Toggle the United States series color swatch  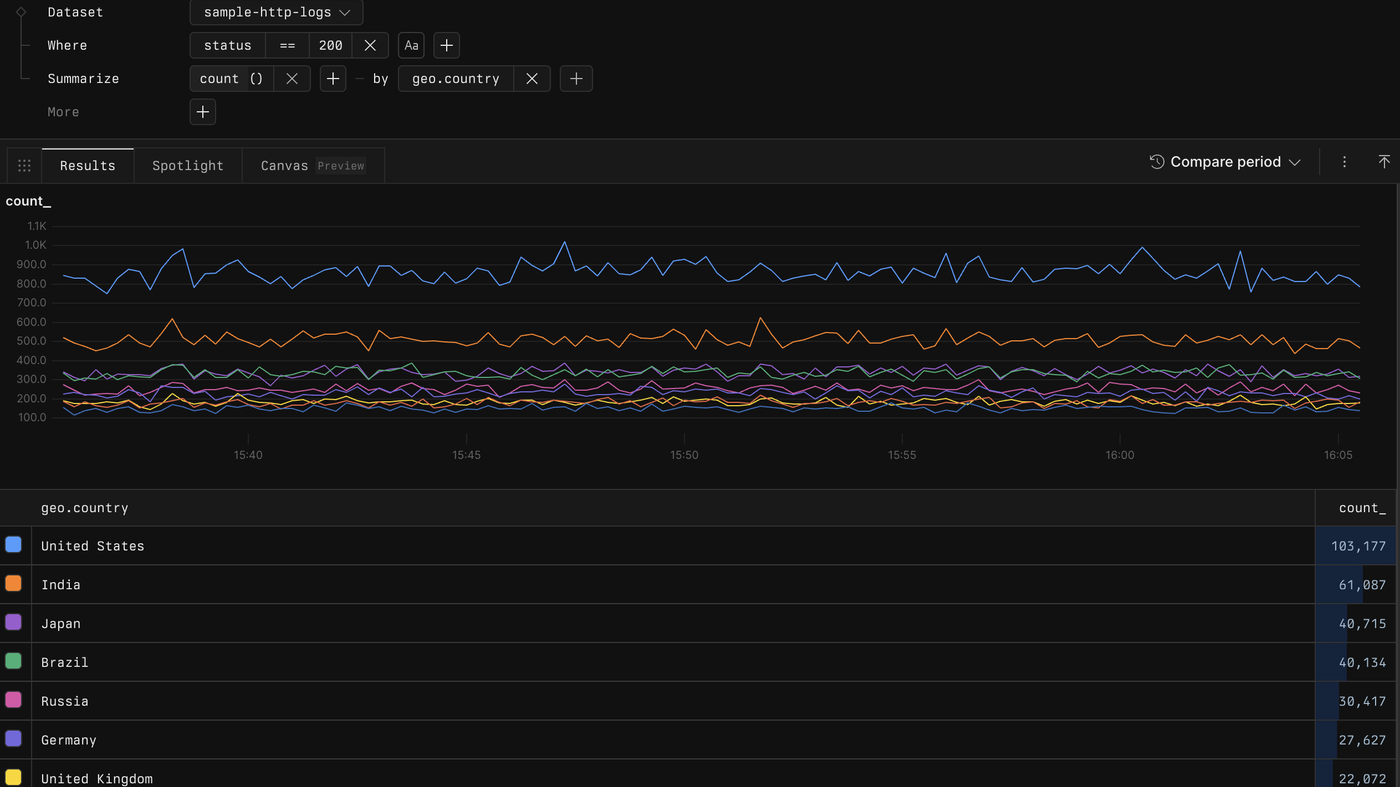point(13,545)
